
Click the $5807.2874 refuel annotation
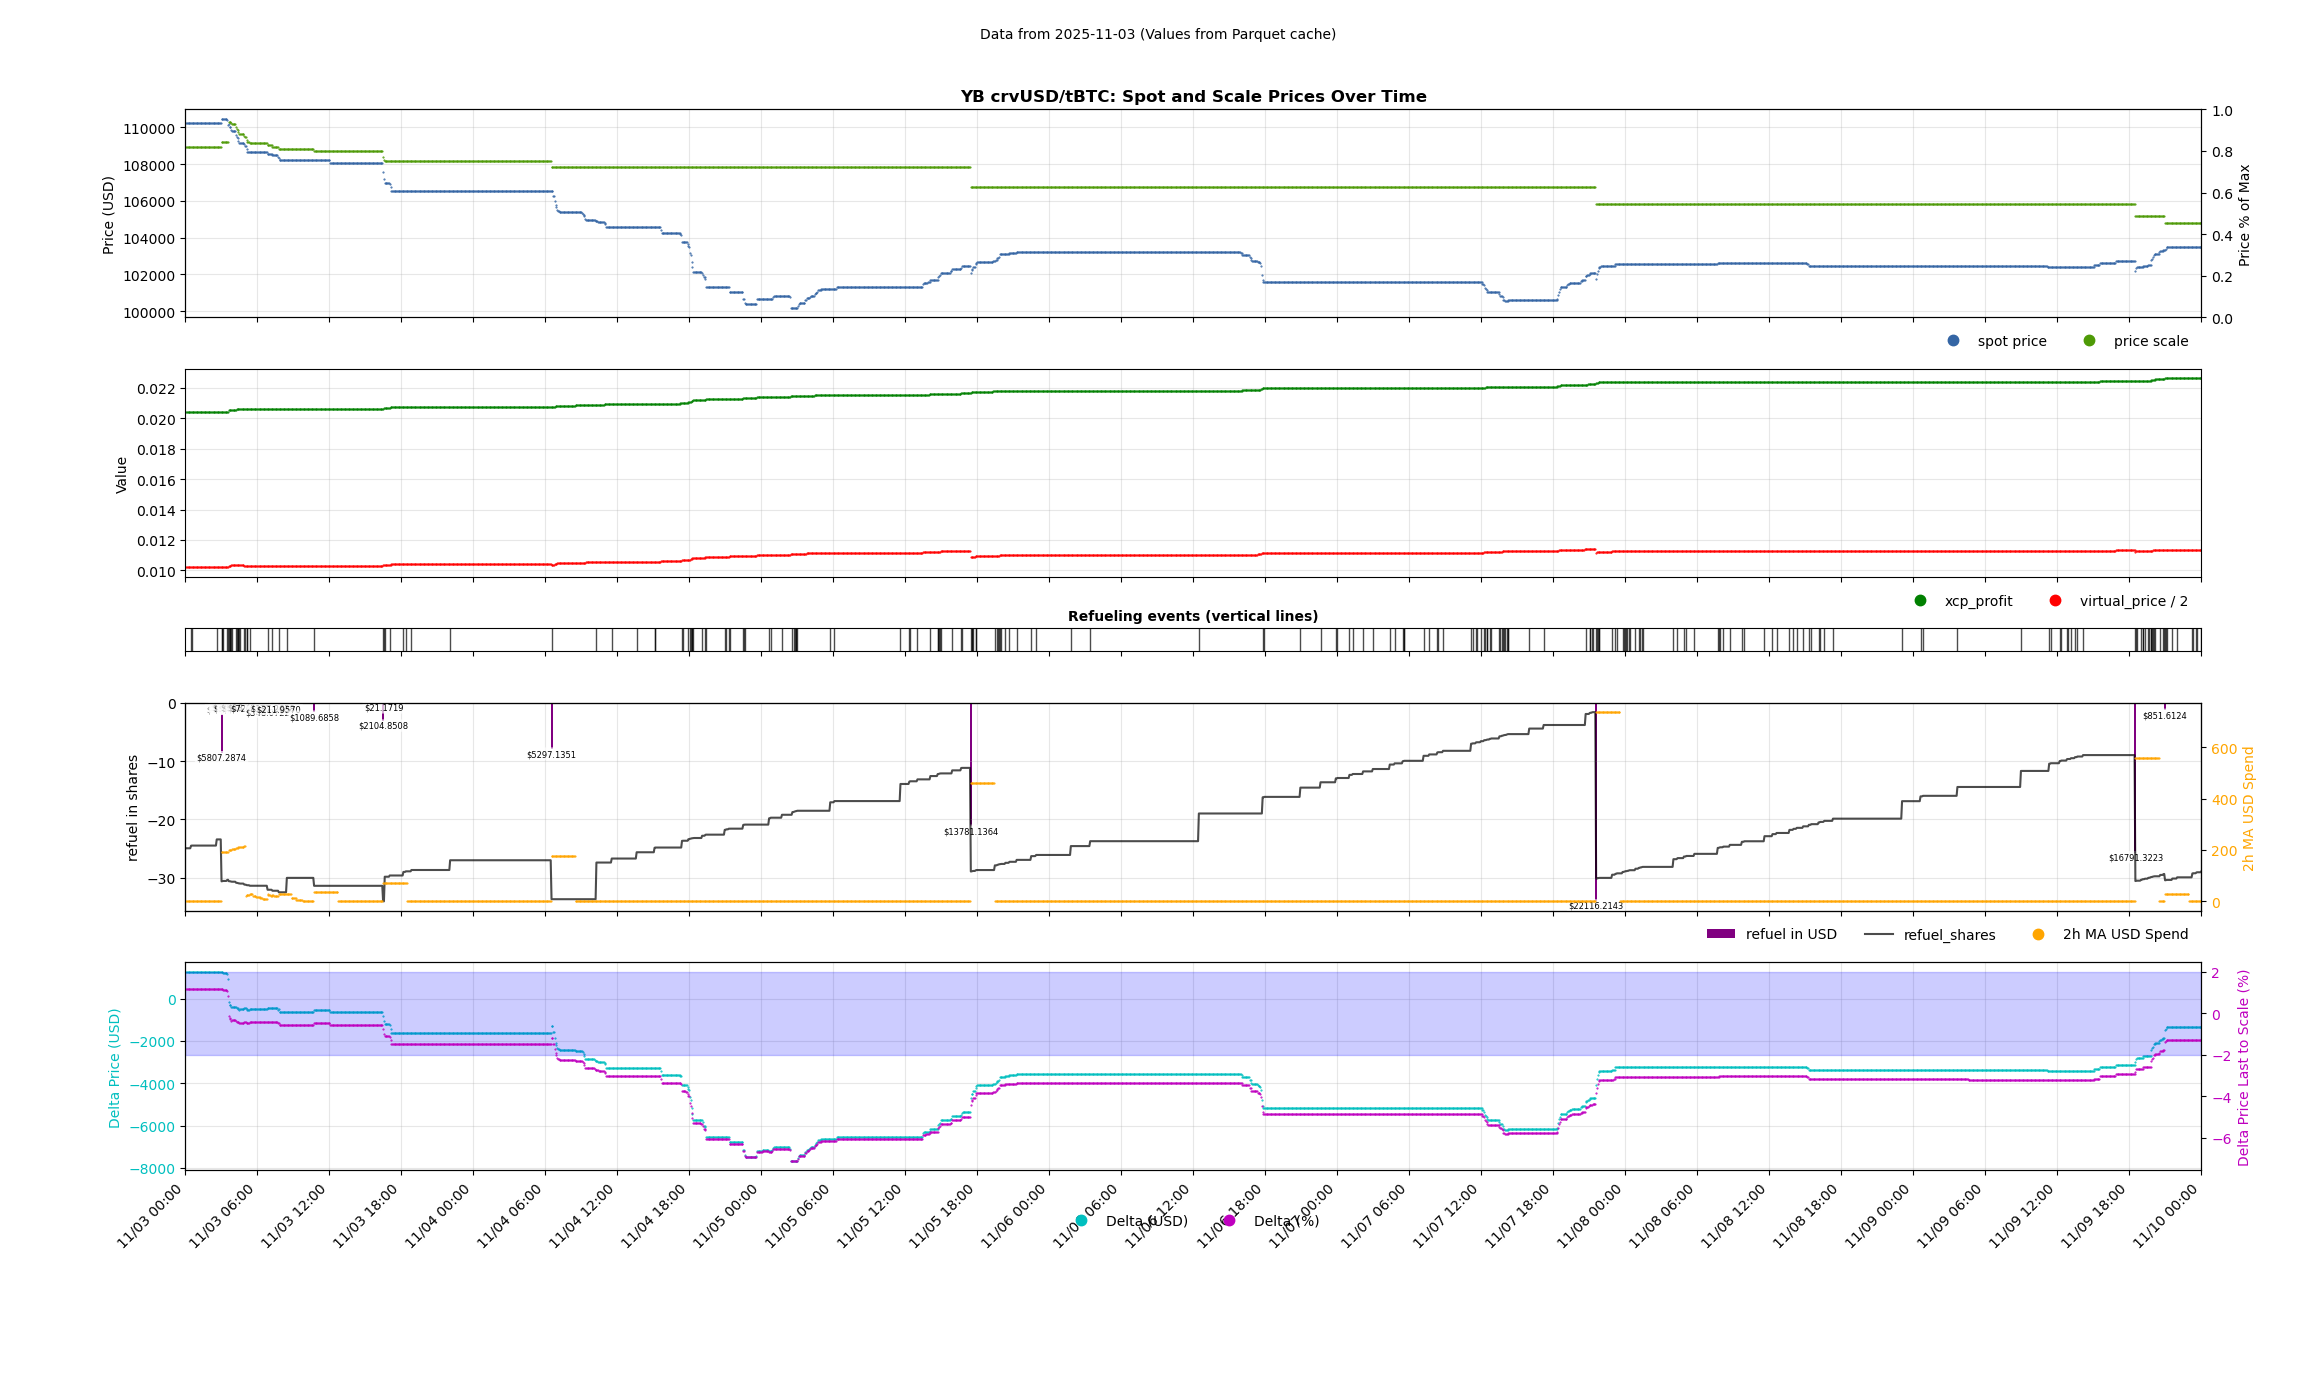tap(221, 758)
